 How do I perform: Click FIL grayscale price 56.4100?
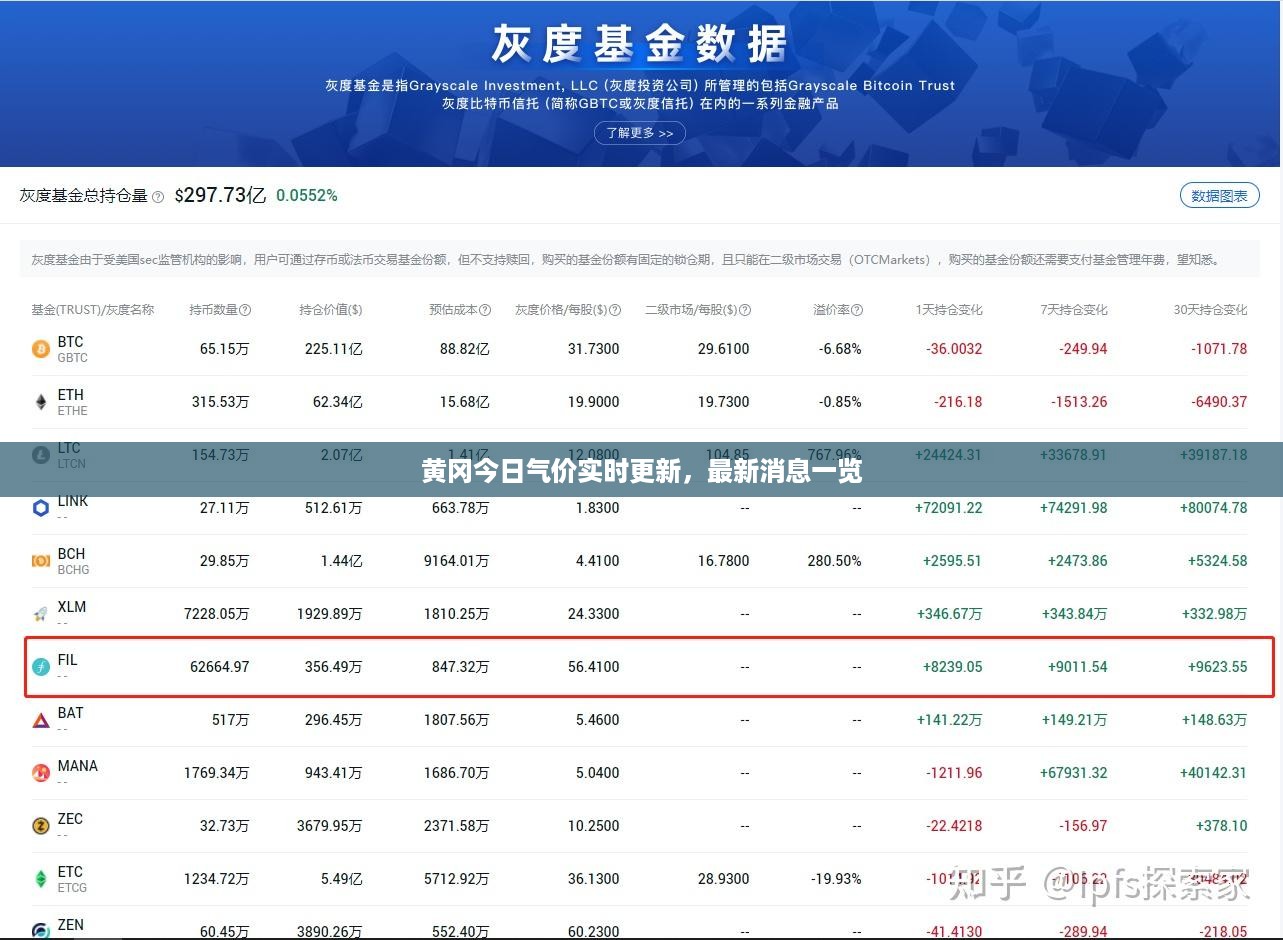point(594,667)
